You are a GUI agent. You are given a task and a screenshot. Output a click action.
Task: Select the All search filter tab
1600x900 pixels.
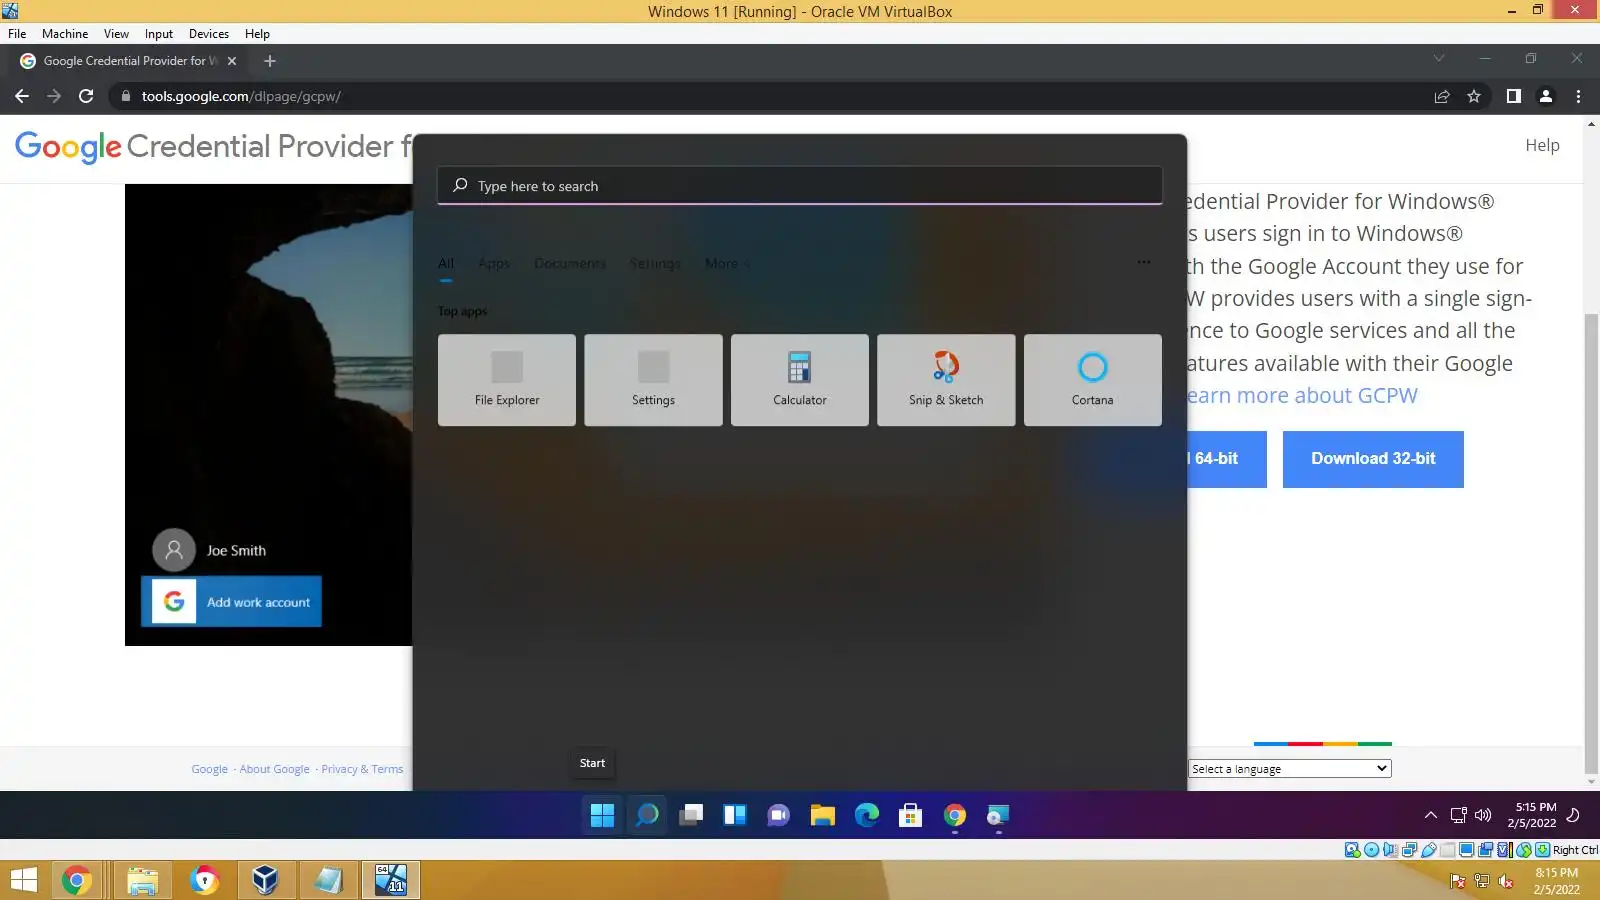(446, 264)
